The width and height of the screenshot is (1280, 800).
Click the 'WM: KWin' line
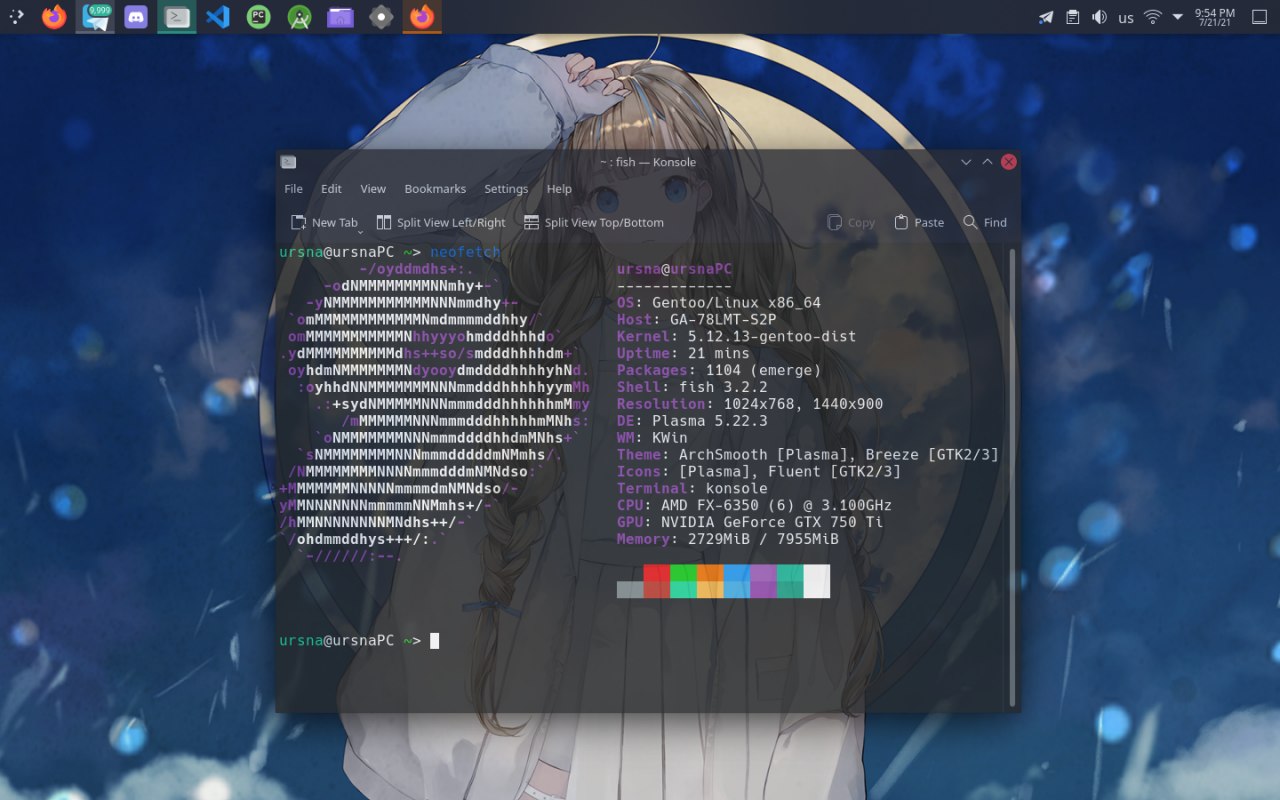[653, 438]
